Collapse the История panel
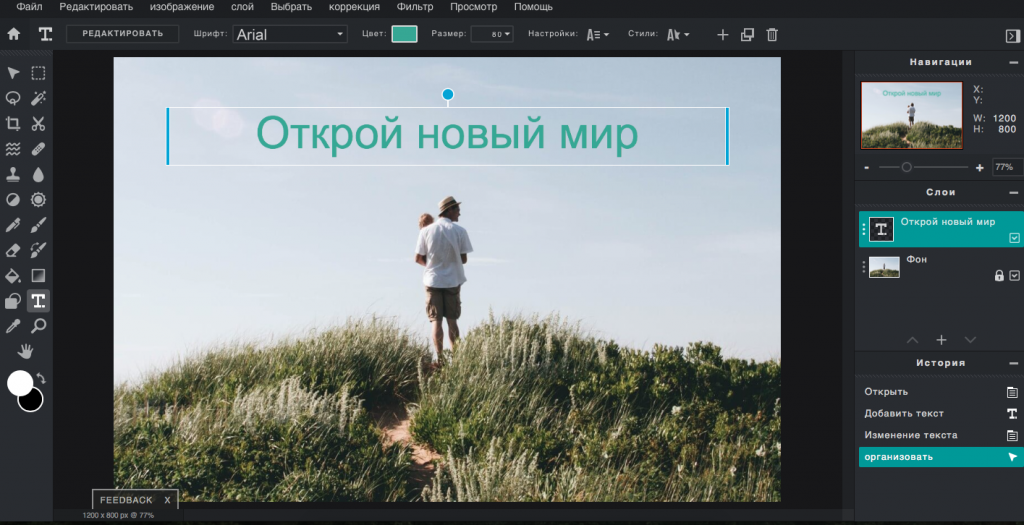 1014,363
